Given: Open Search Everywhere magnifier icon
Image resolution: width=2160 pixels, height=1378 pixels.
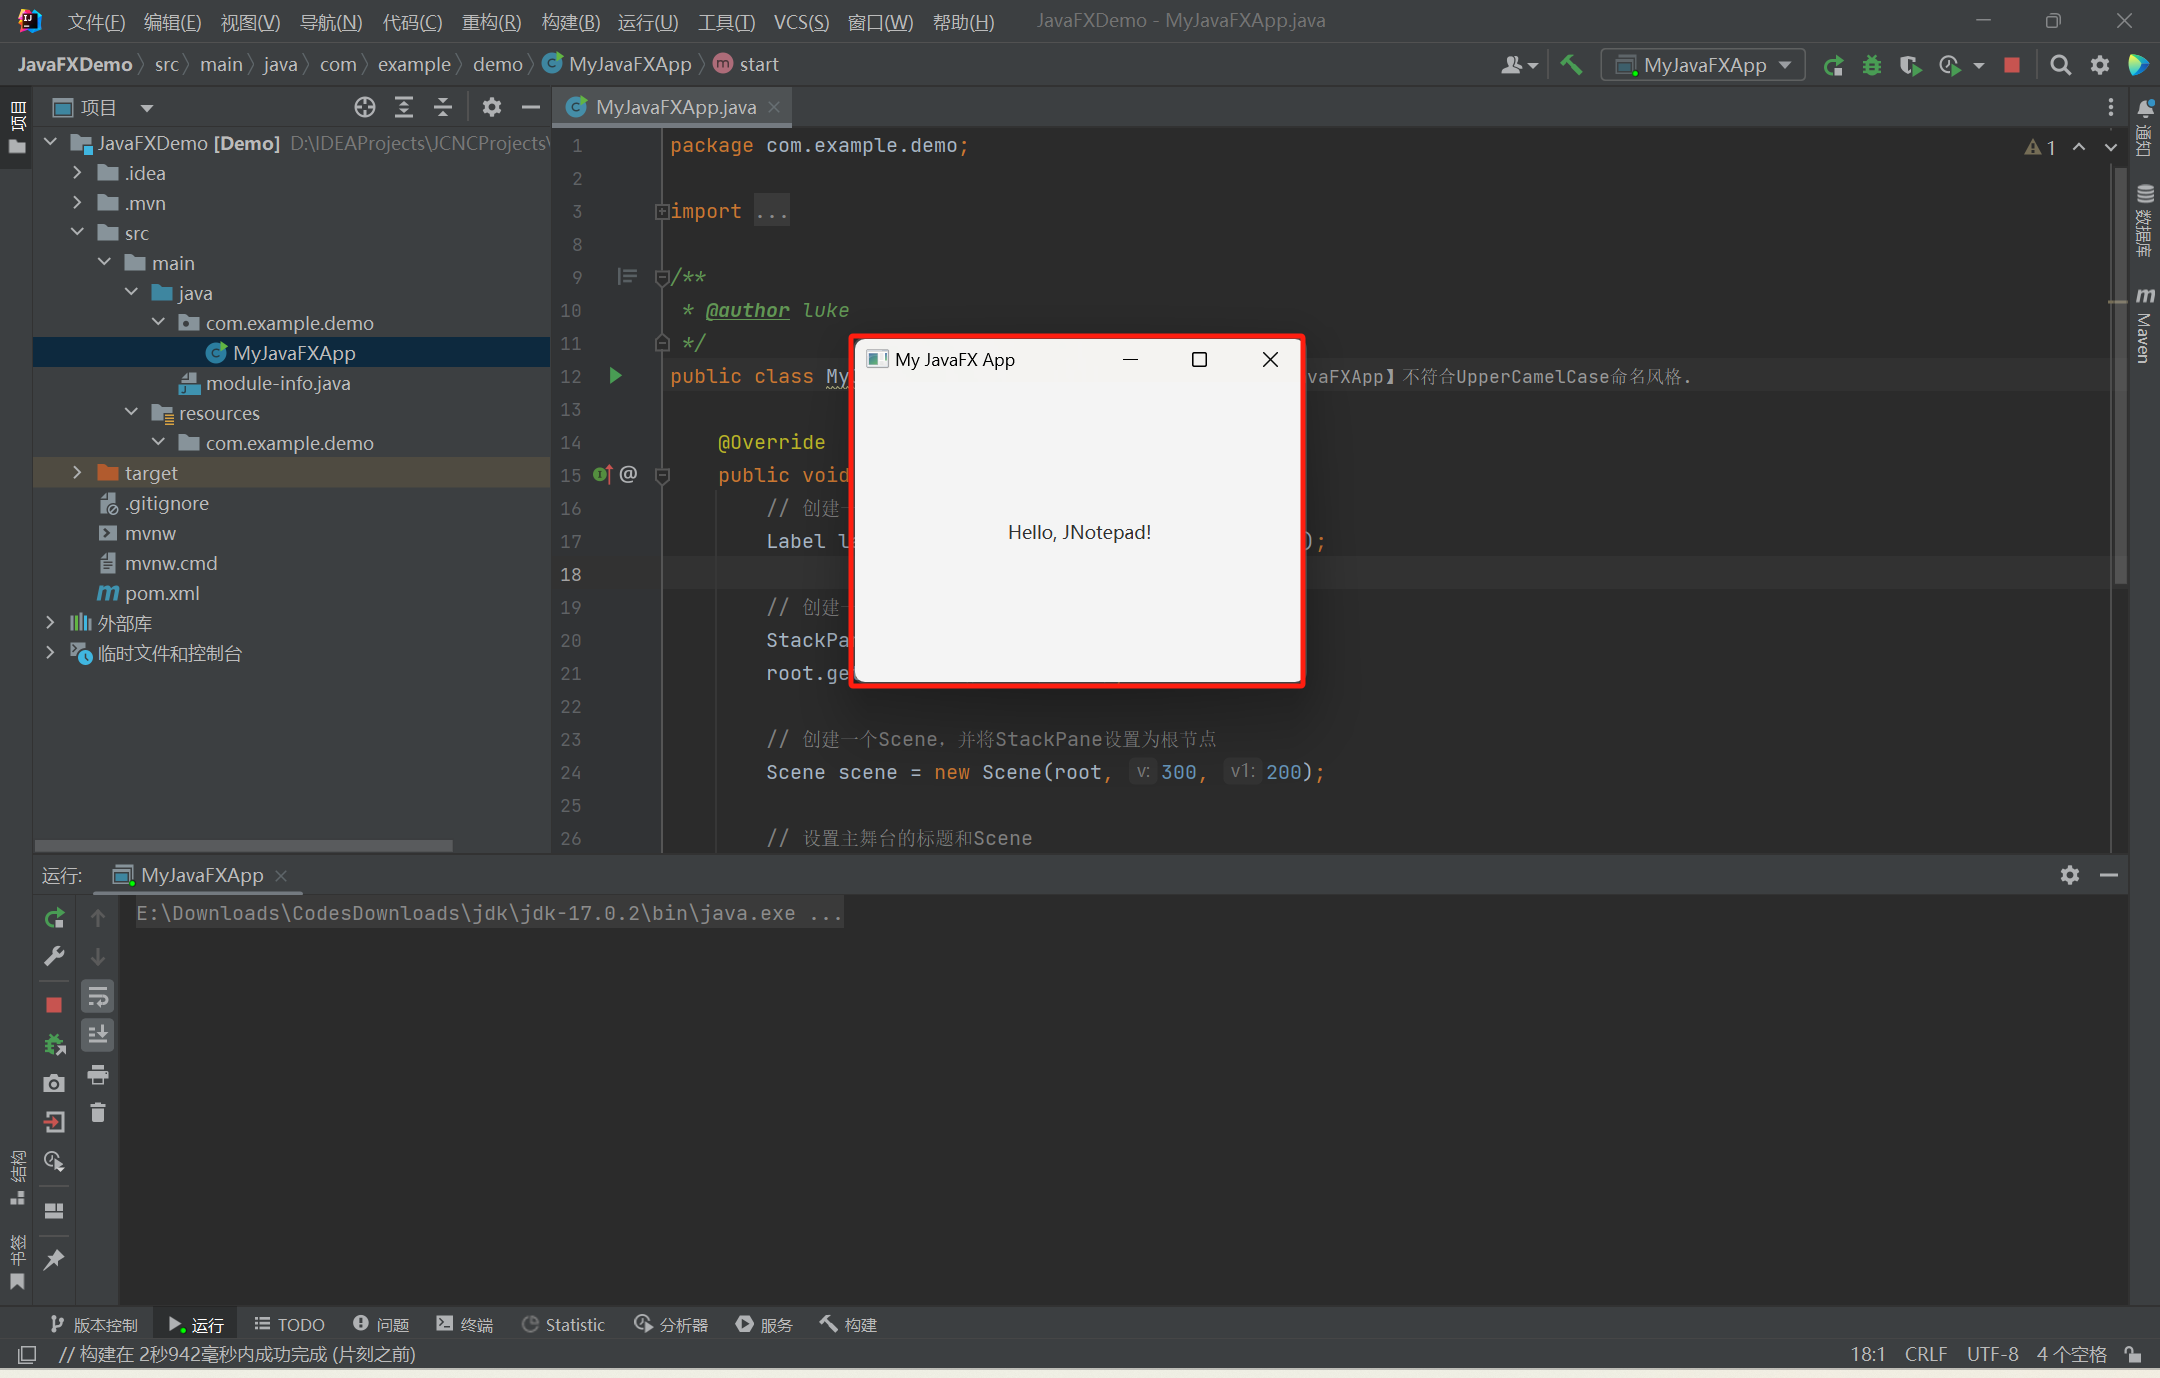Looking at the screenshot, I should (x=2060, y=65).
